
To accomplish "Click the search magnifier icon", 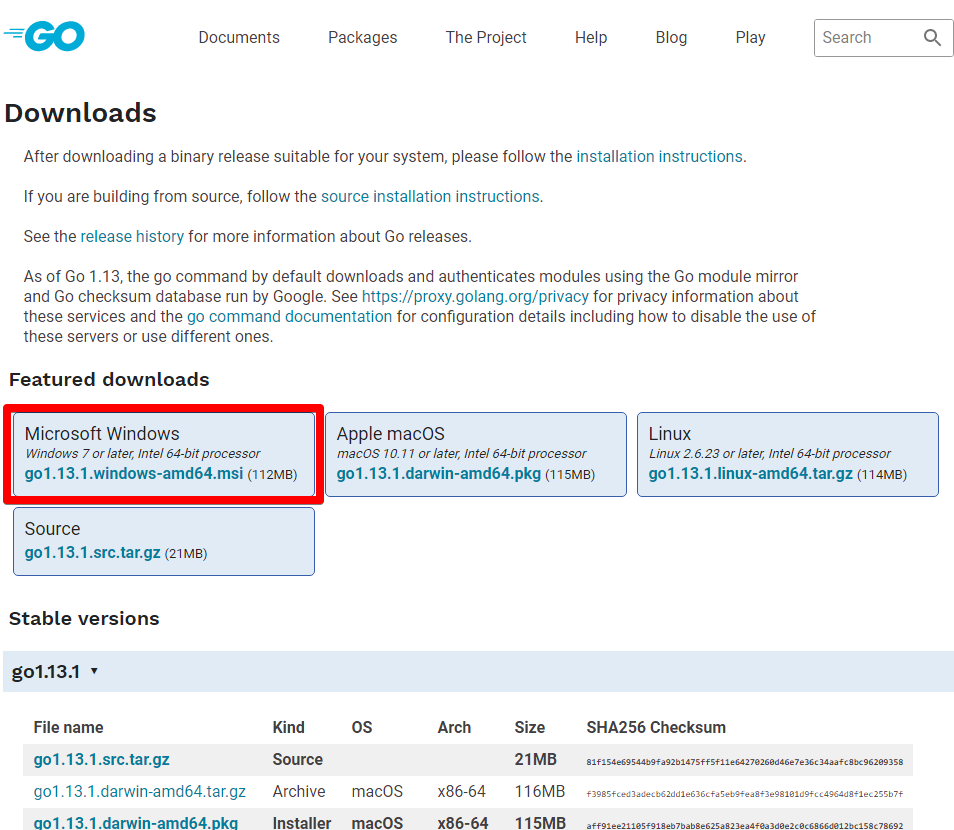I will click(x=932, y=38).
